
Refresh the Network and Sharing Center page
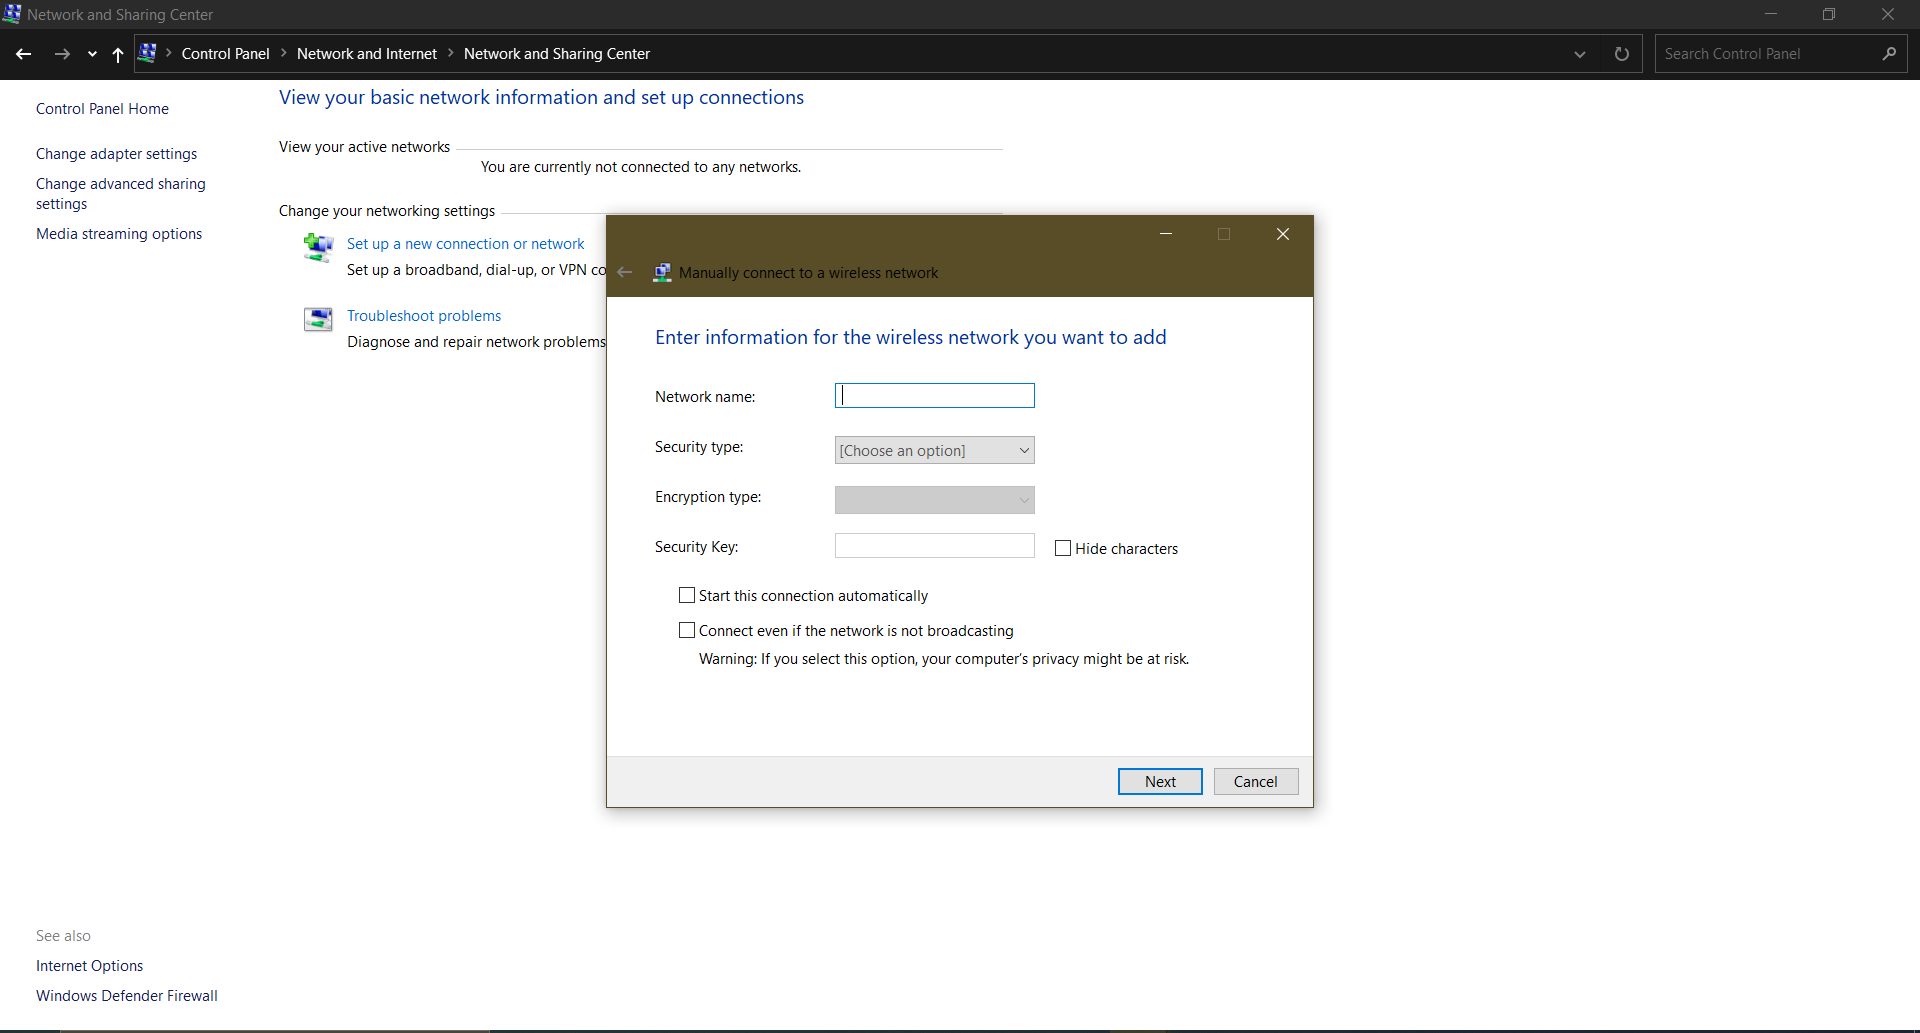pyautogui.click(x=1622, y=54)
